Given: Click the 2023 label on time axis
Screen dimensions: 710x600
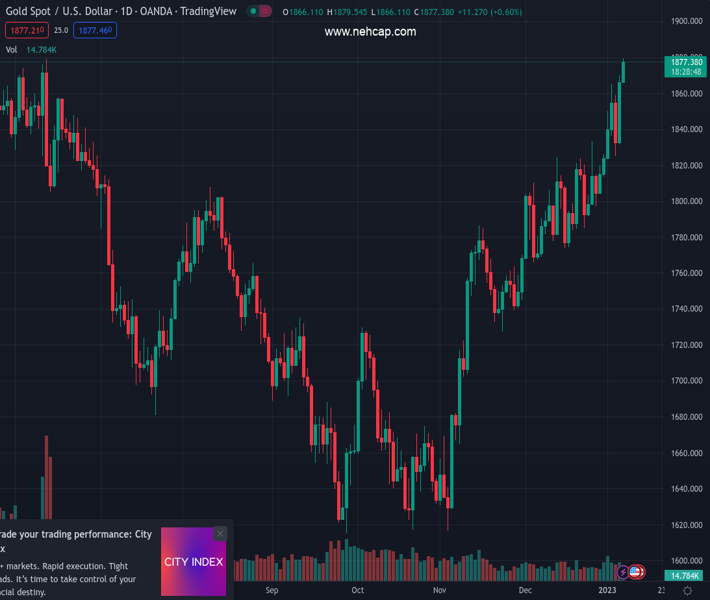Looking at the screenshot, I should tap(608, 591).
